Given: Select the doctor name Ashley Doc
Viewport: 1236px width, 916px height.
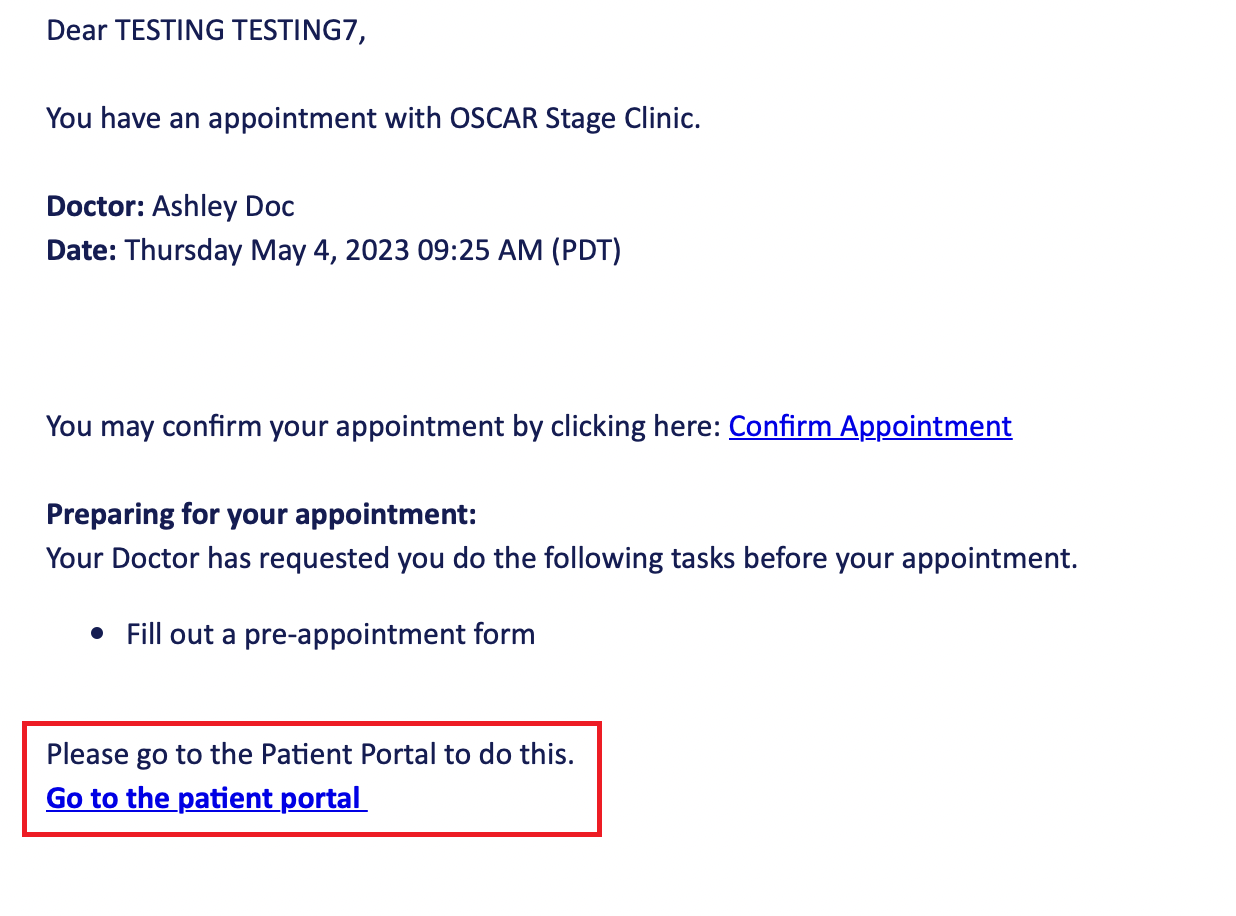Looking at the screenshot, I should (223, 207).
